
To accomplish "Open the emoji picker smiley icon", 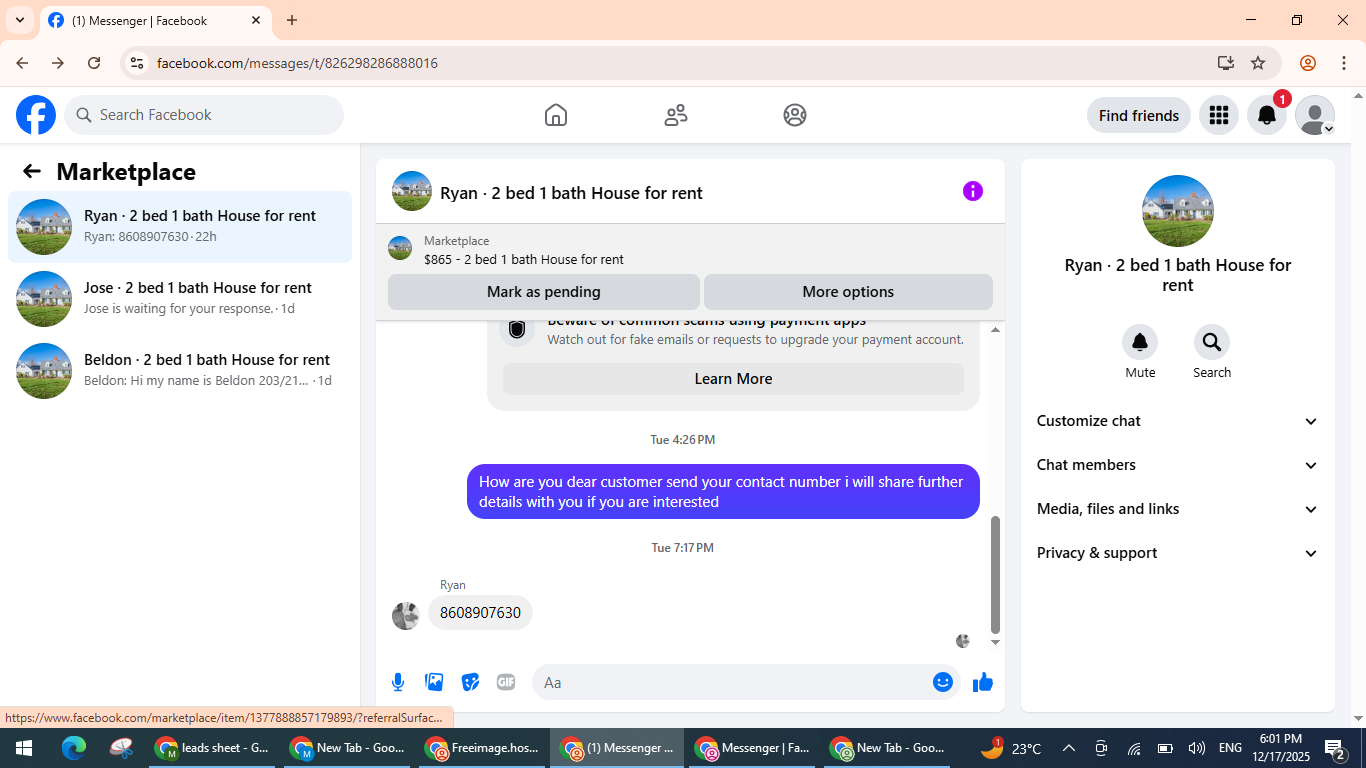I will tap(943, 682).
